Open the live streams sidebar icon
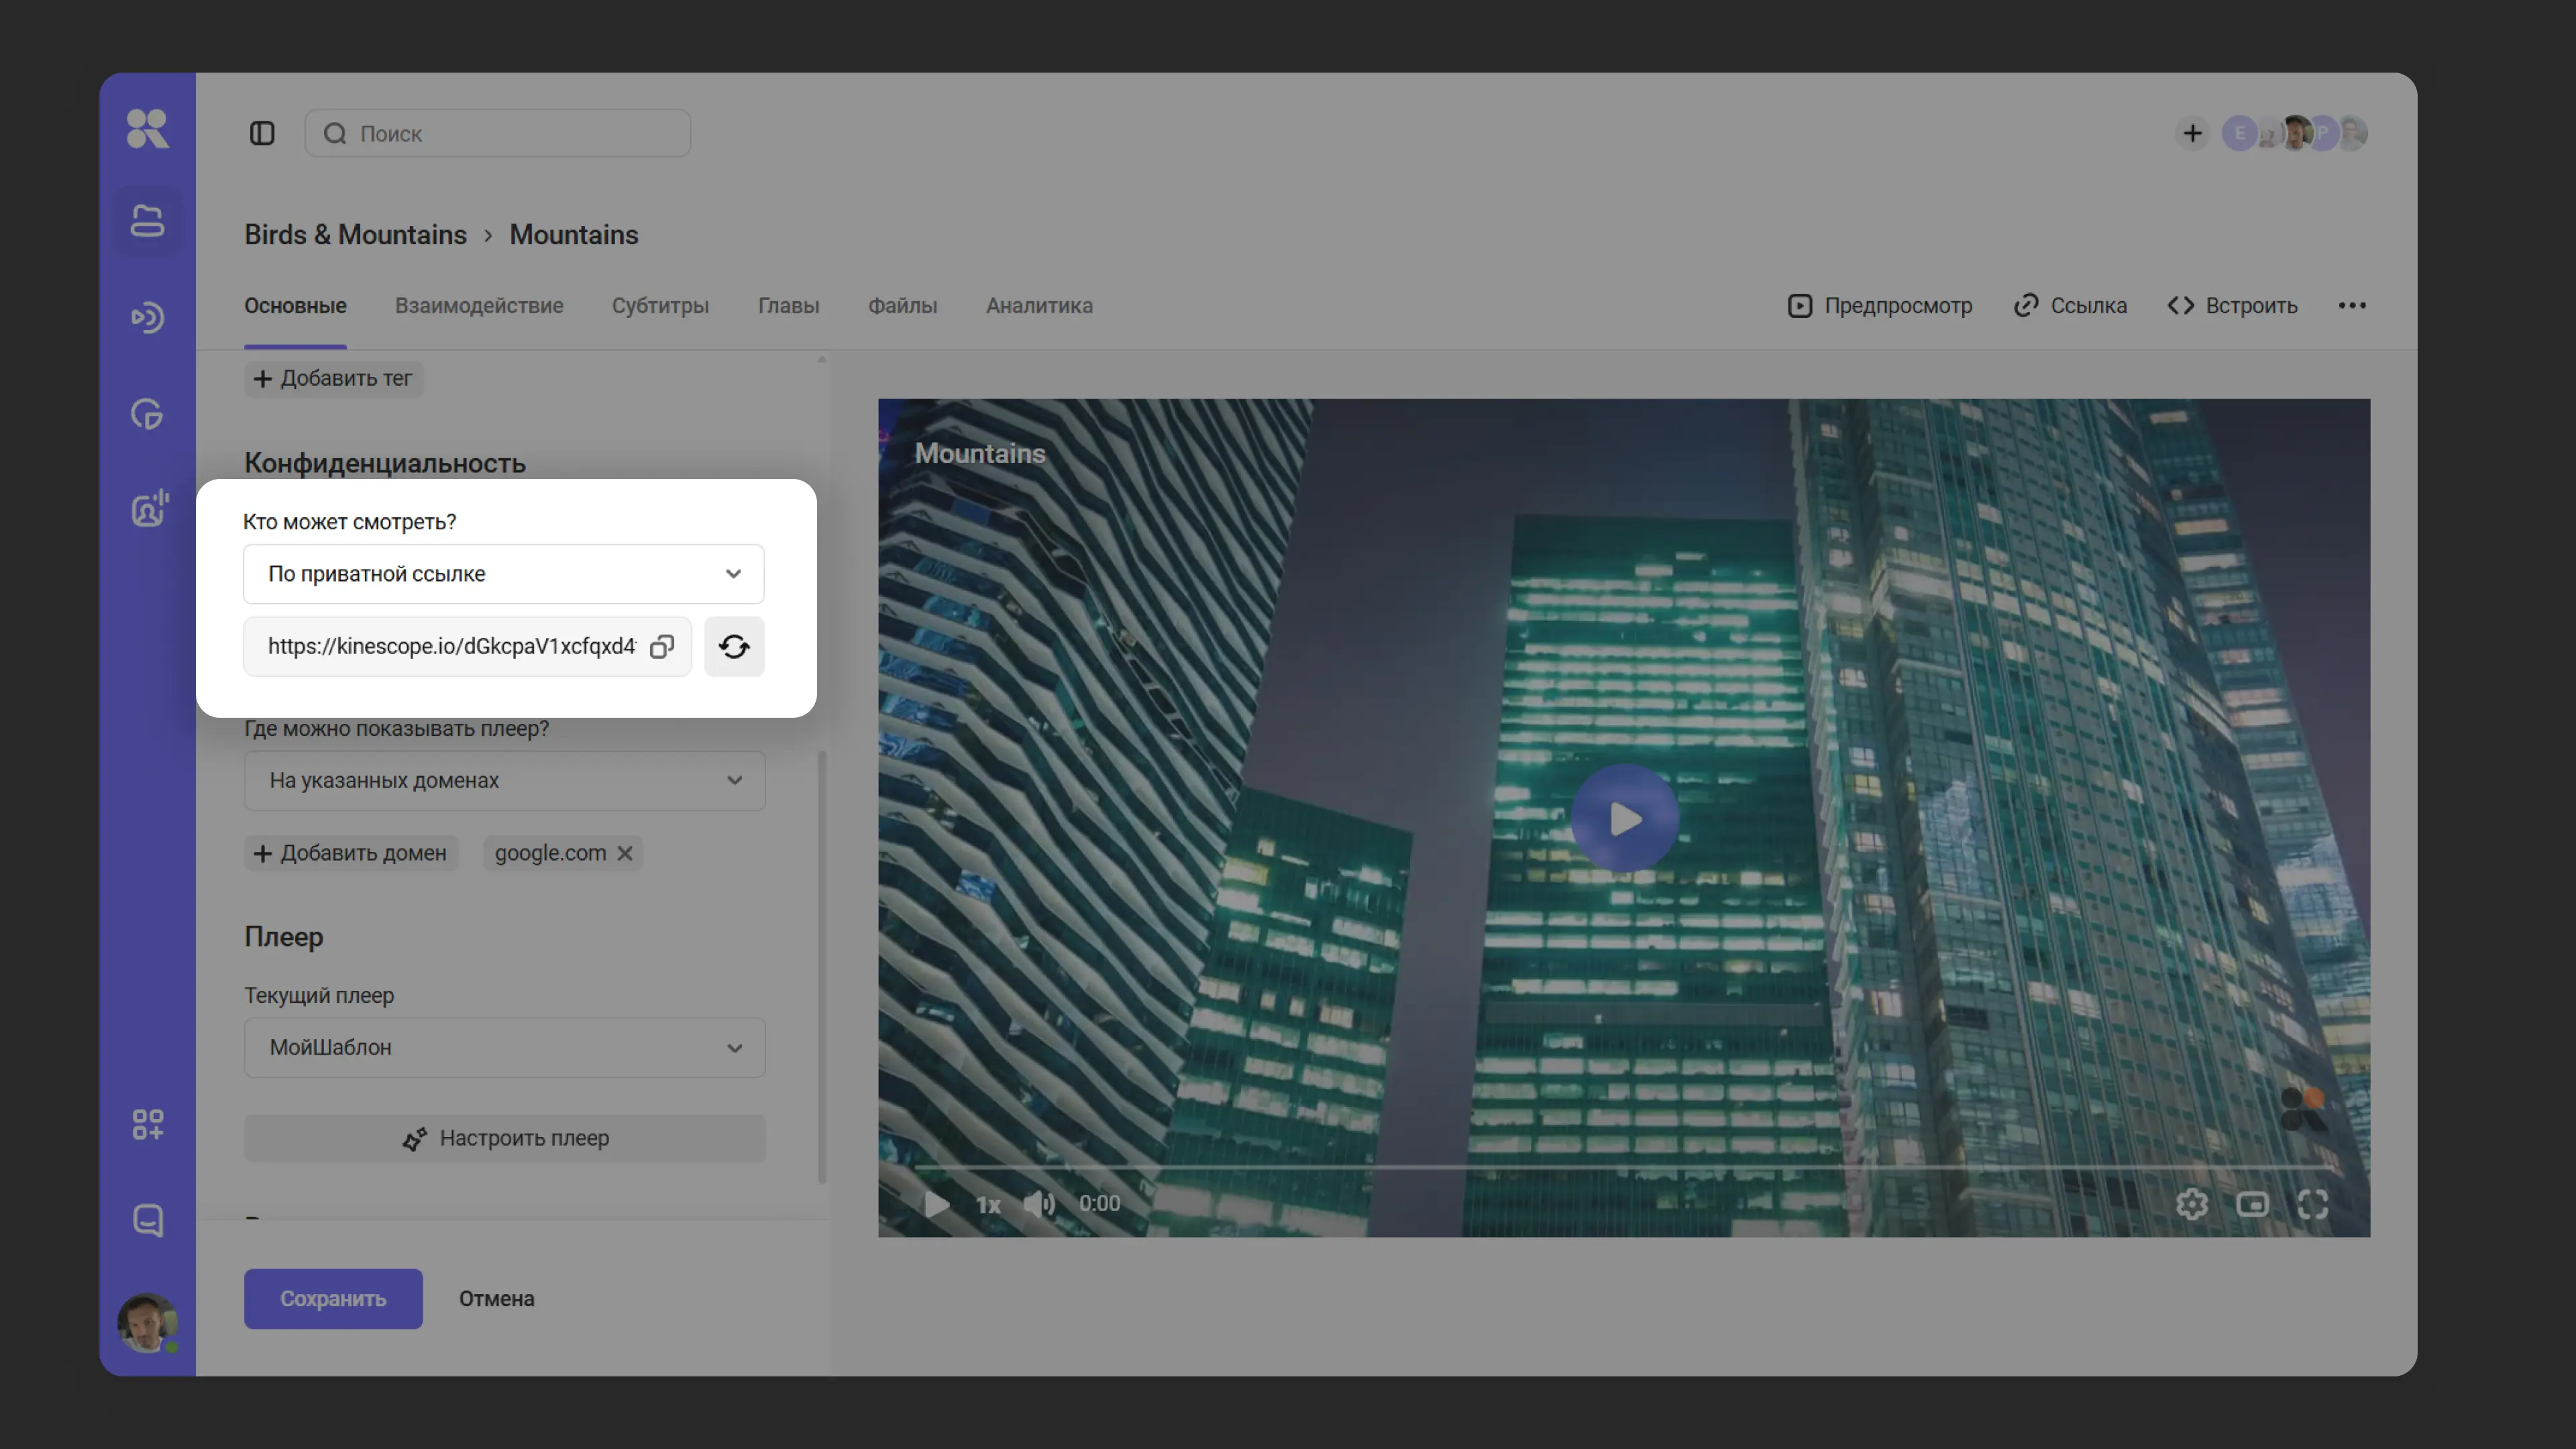Viewport: 2576px width, 1449px height. [x=147, y=317]
